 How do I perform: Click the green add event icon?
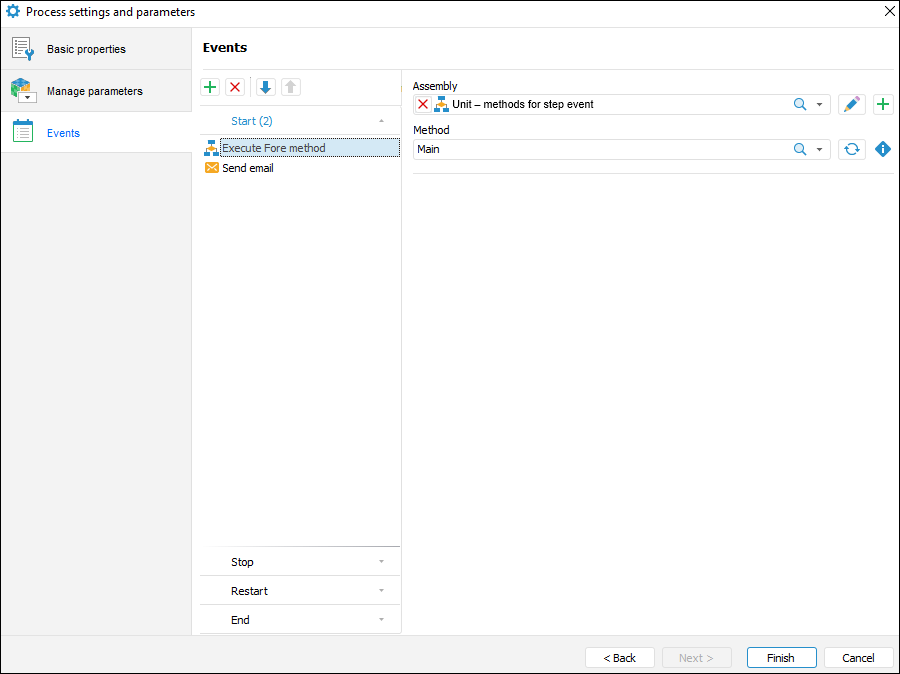[210, 87]
